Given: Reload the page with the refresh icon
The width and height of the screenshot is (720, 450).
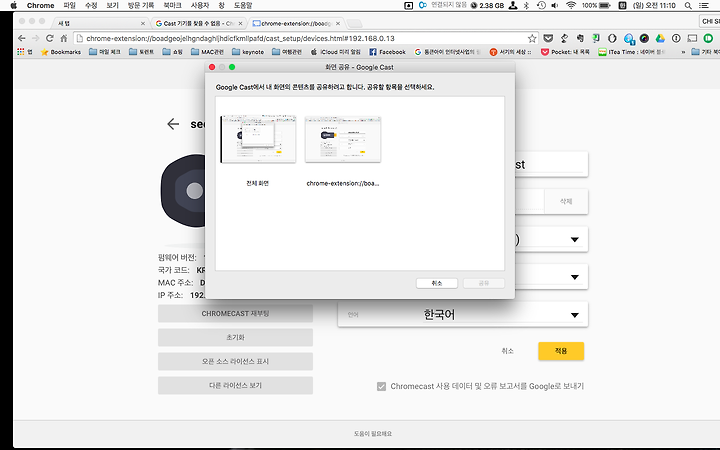Looking at the screenshot, I should click(x=50, y=38).
